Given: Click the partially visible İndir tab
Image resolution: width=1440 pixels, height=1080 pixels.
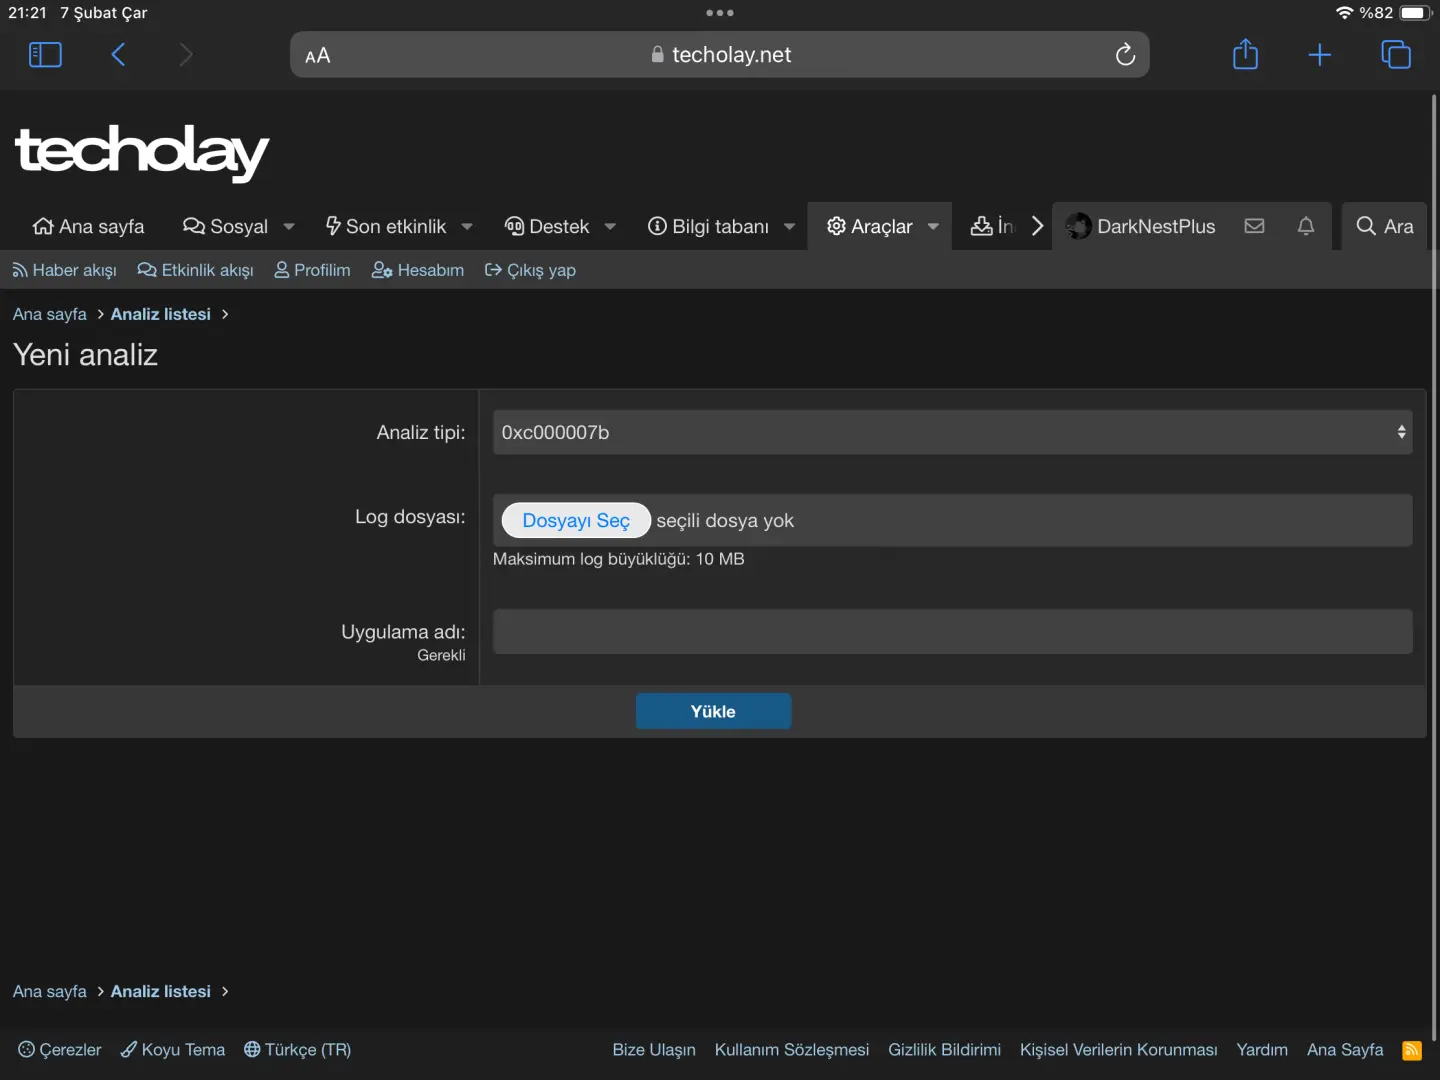Looking at the screenshot, I should (992, 226).
